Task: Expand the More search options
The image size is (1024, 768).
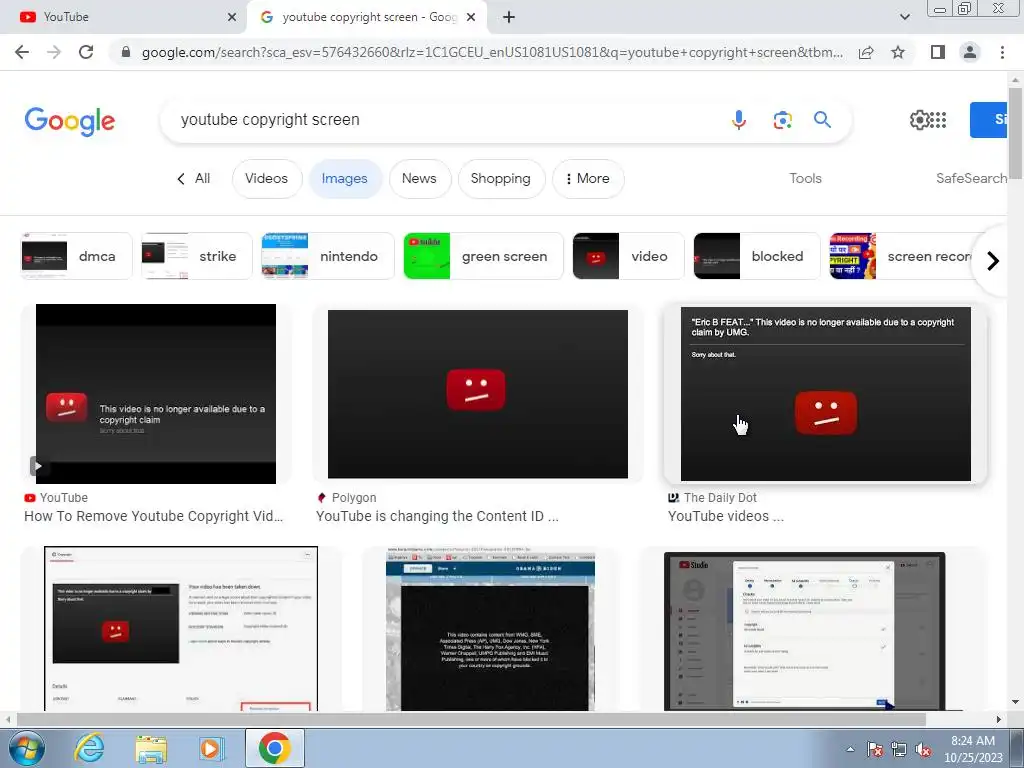Action: coord(588,178)
